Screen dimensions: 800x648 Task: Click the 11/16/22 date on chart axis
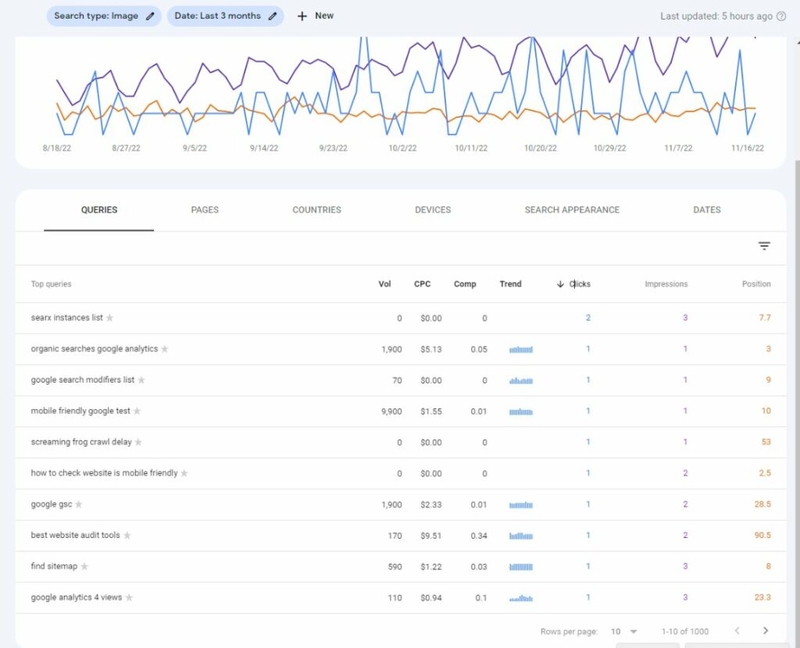pyautogui.click(x=747, y=148)
